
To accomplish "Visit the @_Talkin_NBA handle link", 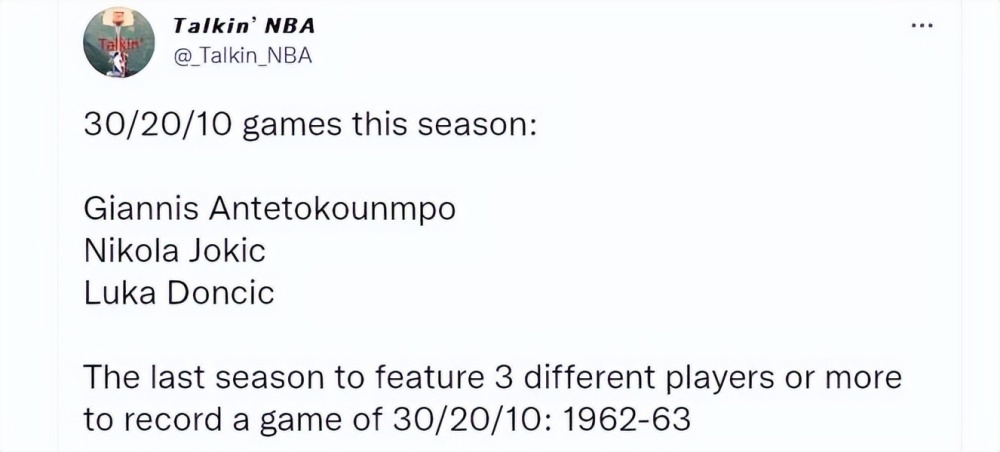I will click(x=242, y=57).
